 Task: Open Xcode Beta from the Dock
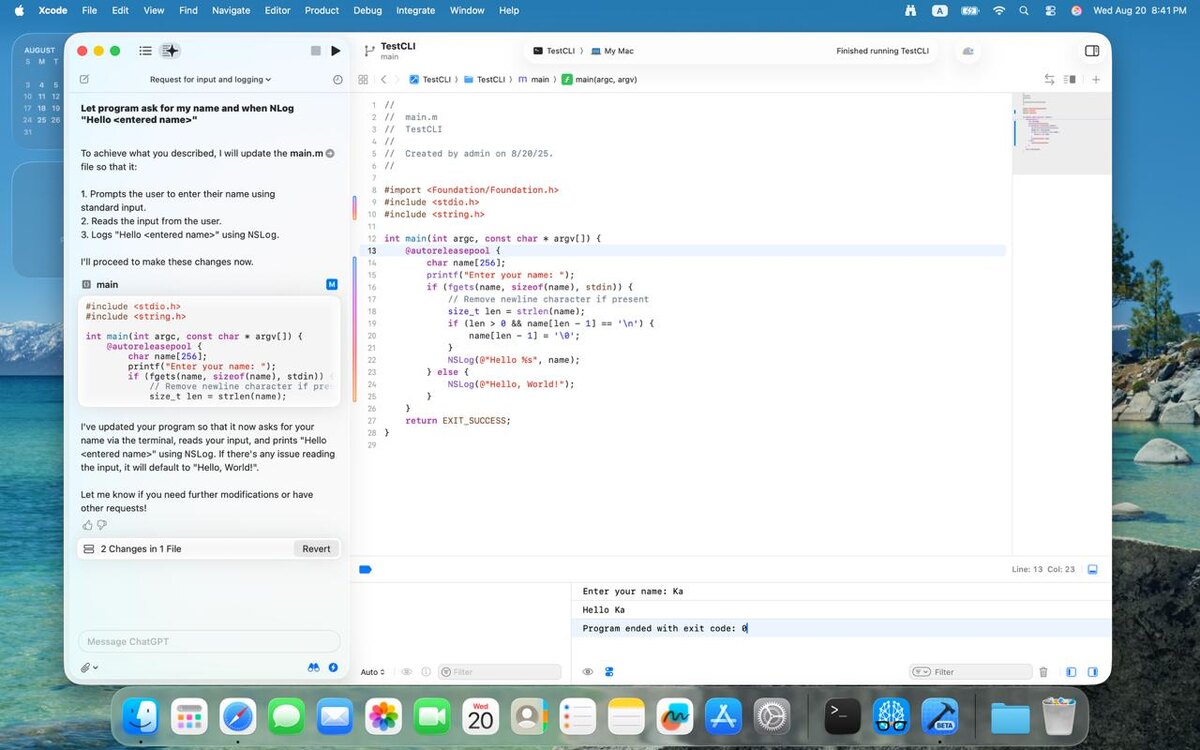pos(940,716)
